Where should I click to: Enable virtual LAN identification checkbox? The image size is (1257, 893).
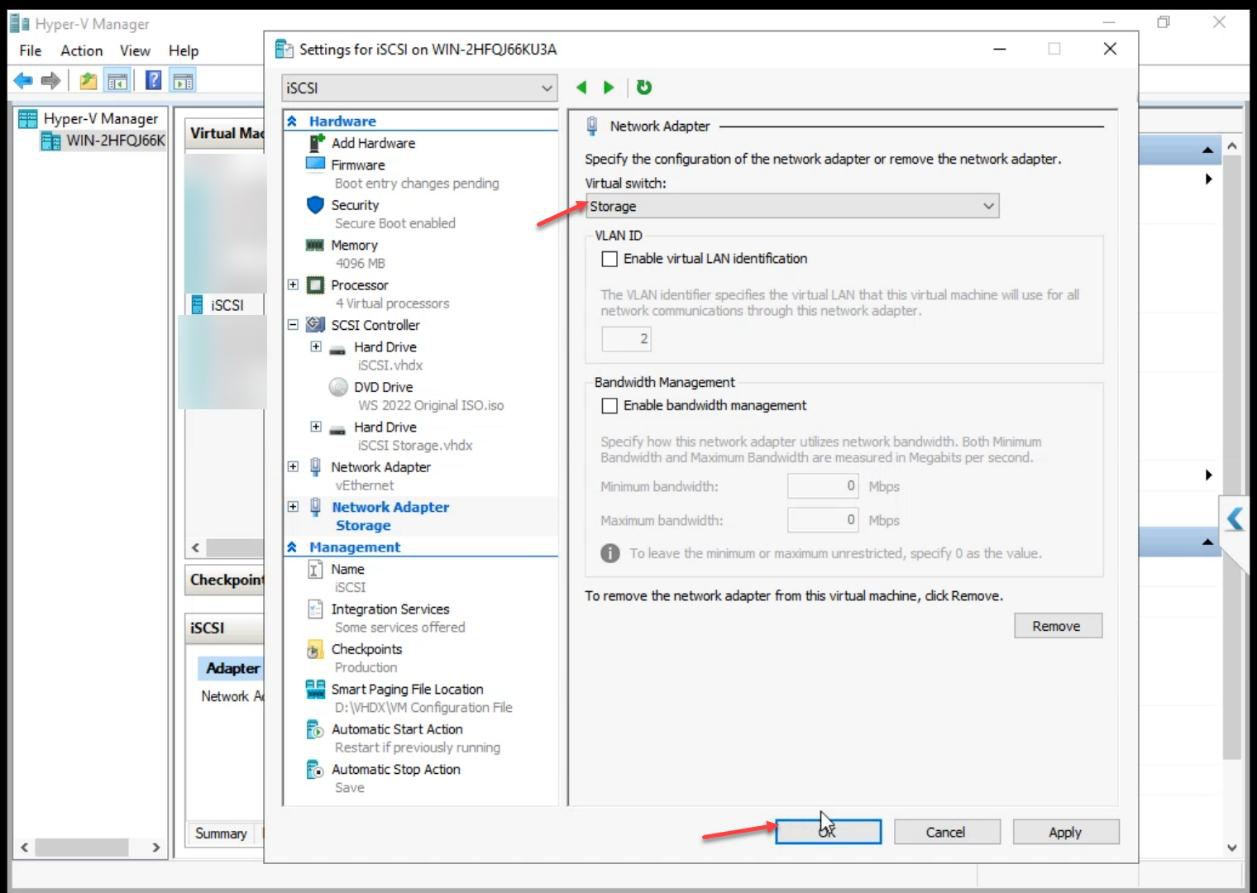pos(609,259)
